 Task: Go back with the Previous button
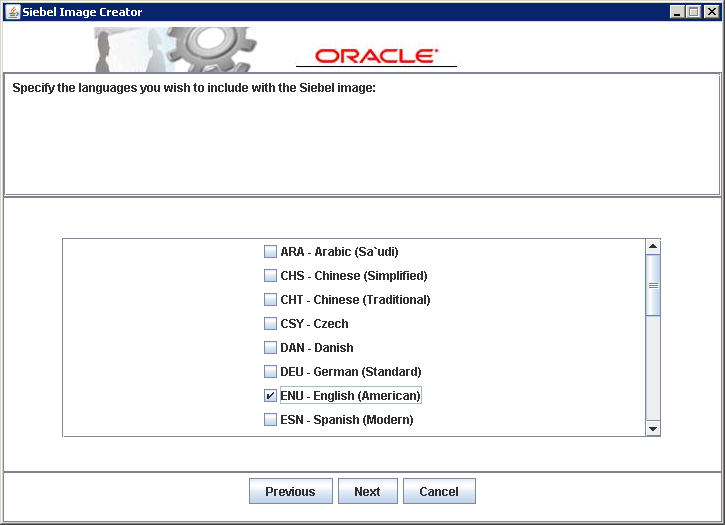coord(290,491)
